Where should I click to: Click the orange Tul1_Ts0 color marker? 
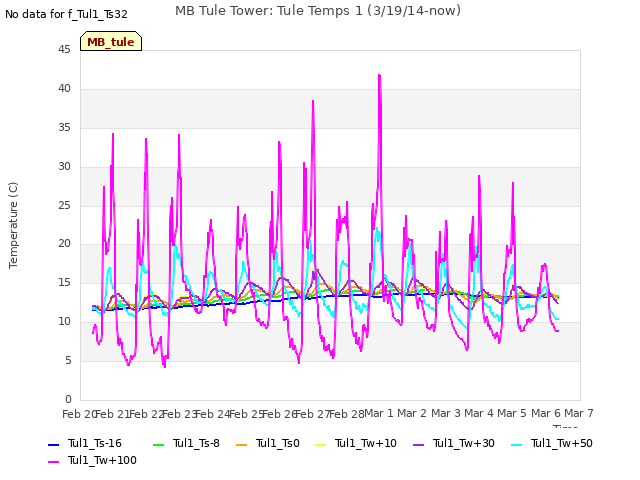click(242, 444)
